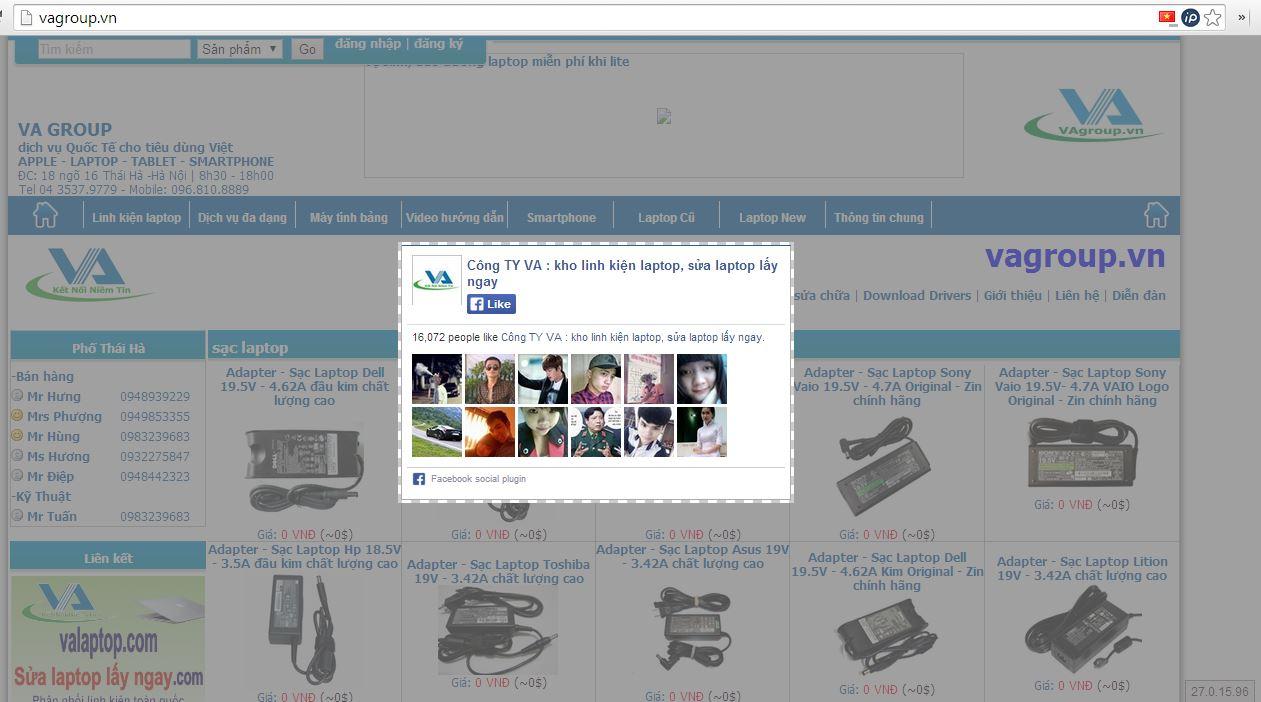Click the chat status icon beside Mrs Phượng
1261x702 pixels.
pos(17,416)
